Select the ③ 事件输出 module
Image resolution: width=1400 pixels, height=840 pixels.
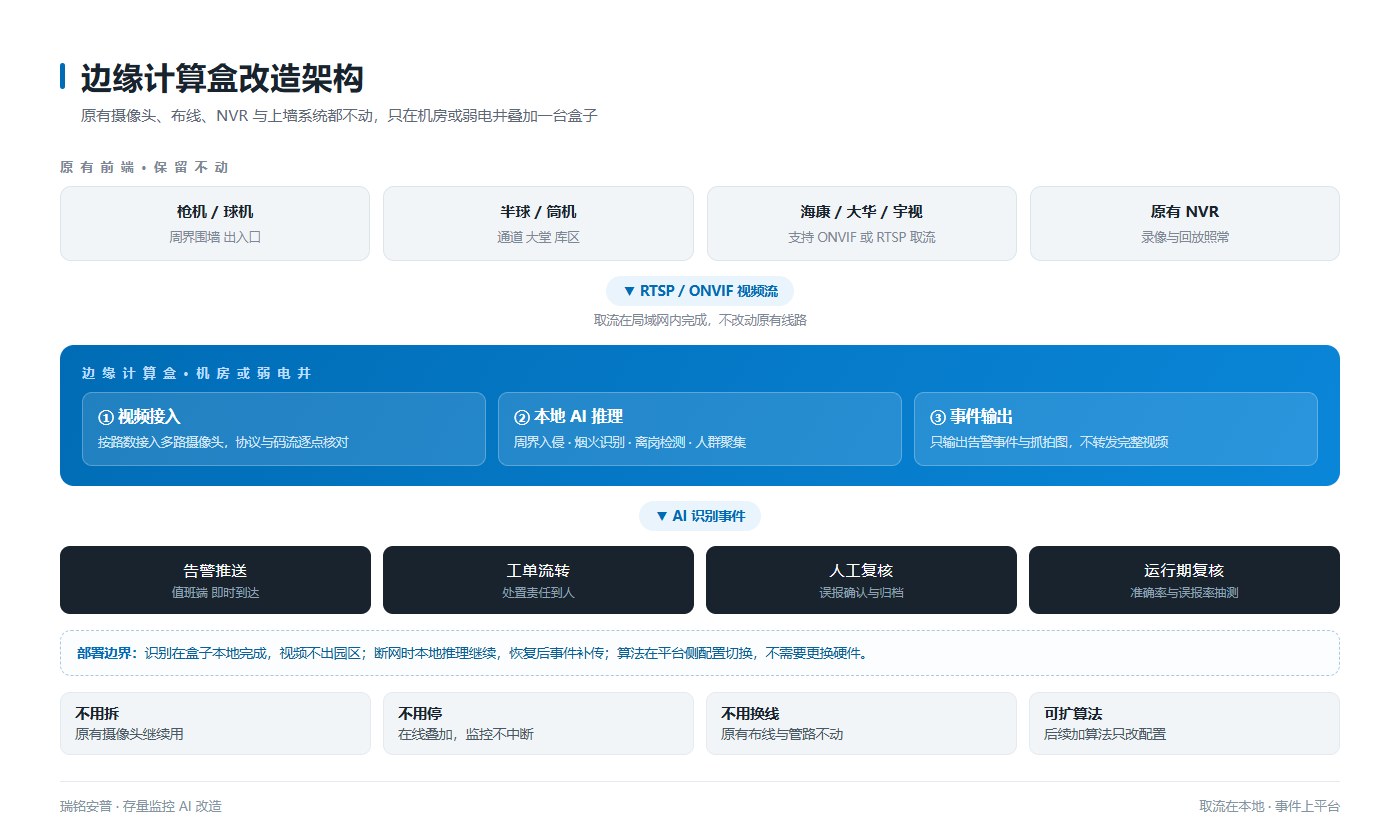pyautogui.click(x=1116, y=429)
